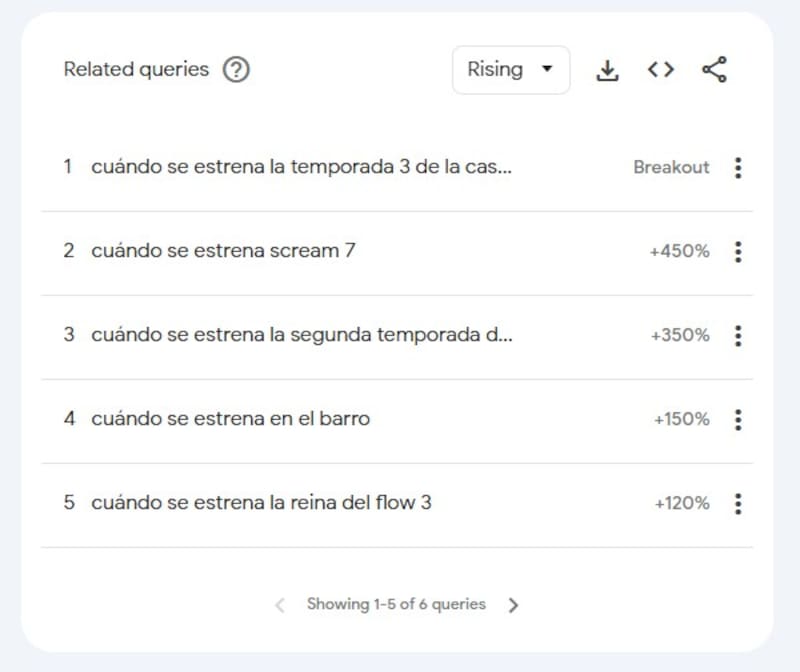
Task: Open the query about la segunda temporada
Action: point(301,336)
